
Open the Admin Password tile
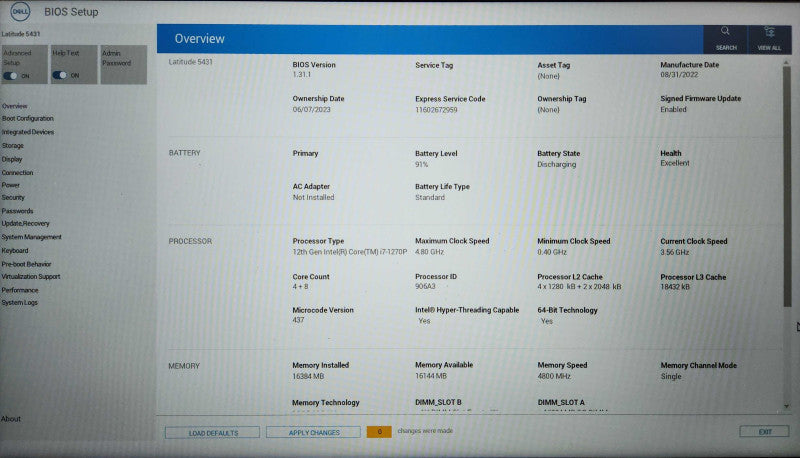click(x=123, y=64)
